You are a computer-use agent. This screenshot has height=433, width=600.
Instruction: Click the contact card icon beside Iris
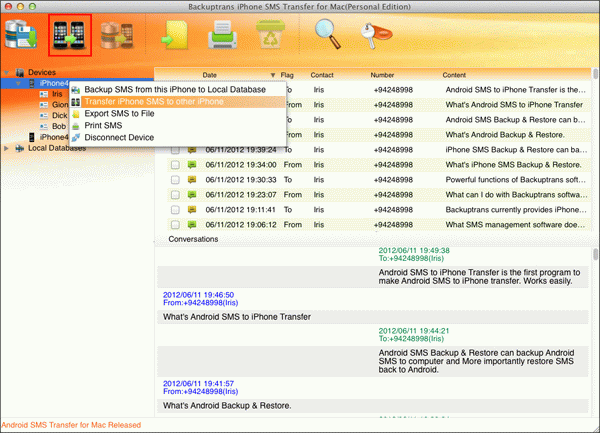pos(44,94)
